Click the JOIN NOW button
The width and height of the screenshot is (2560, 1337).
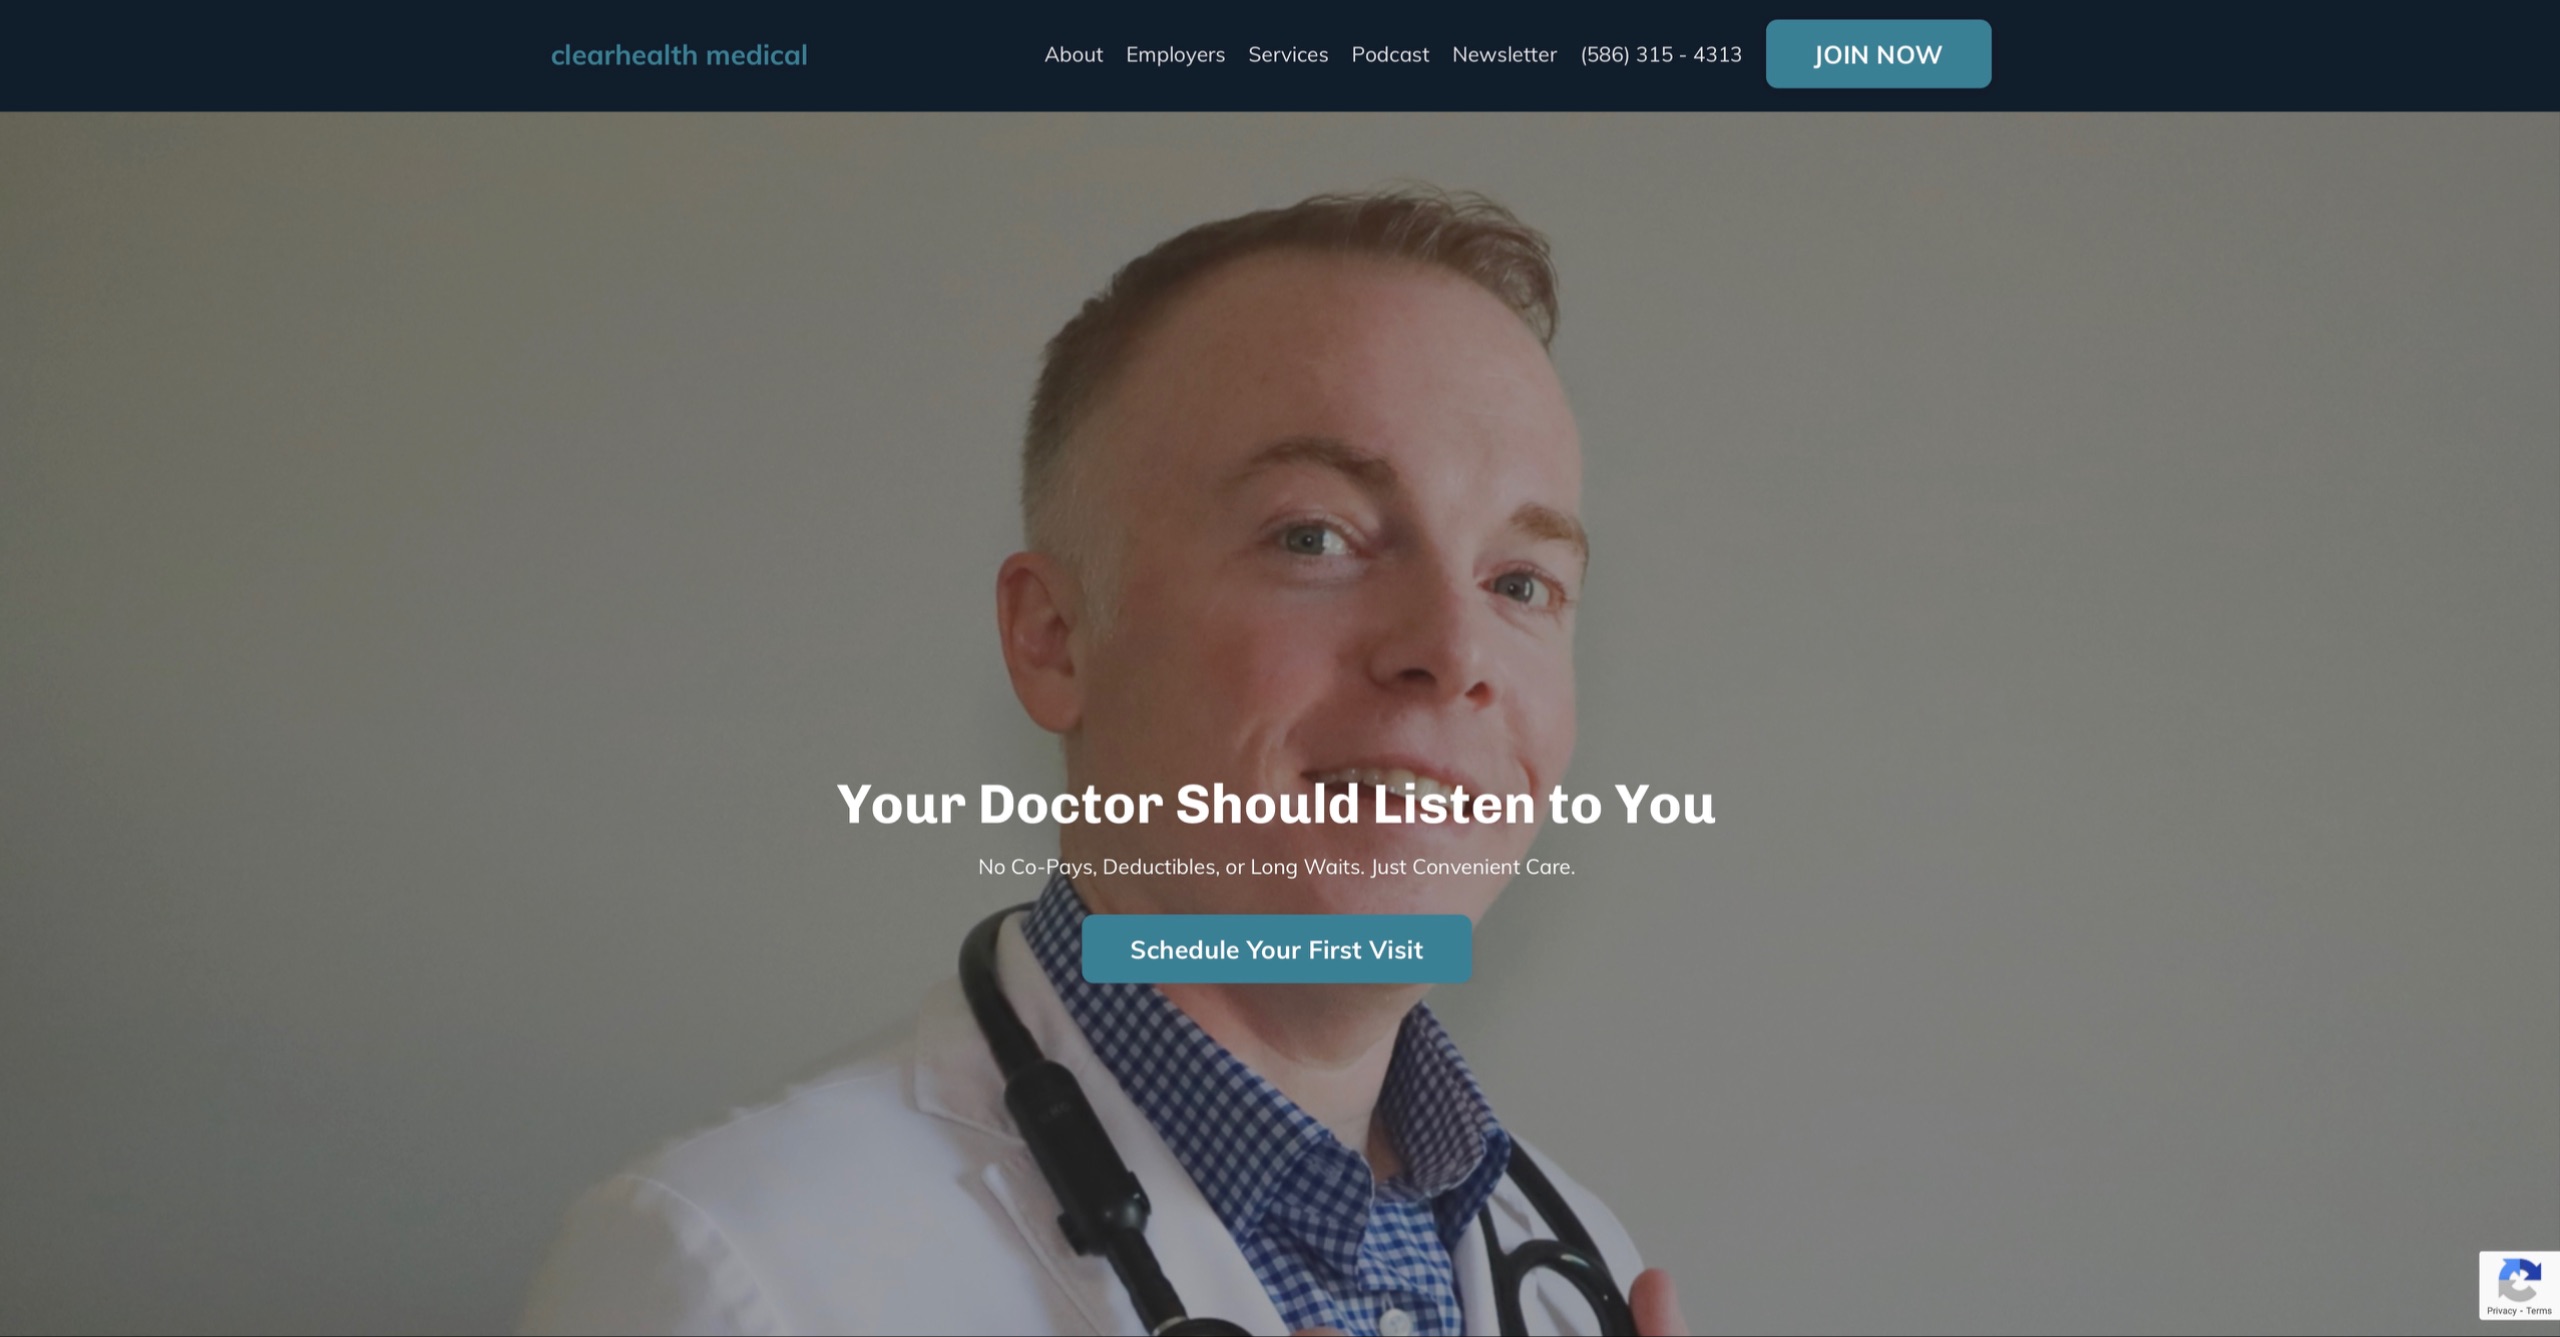tap(1878, 54)
